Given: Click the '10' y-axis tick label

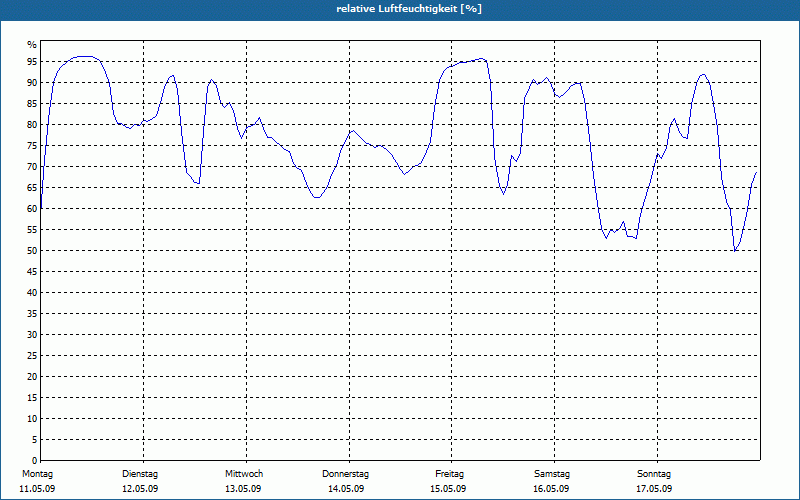Looking at the screenshot, I should click(x=32, y=418).
